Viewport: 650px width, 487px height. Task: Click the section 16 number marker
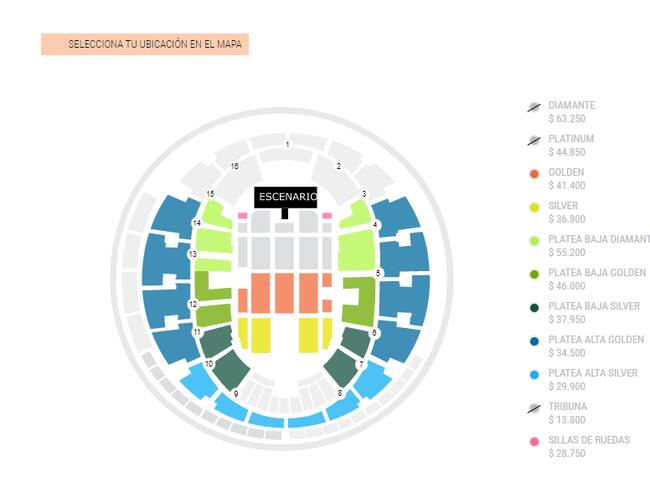pos(235,166)
